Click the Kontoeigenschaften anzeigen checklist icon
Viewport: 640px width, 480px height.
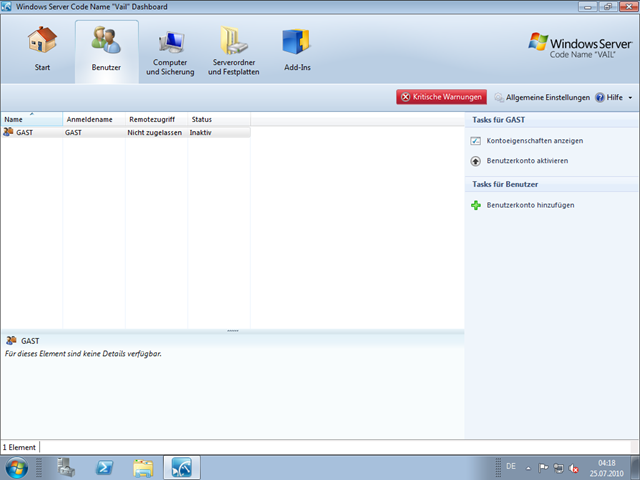(x=476, y=141)
